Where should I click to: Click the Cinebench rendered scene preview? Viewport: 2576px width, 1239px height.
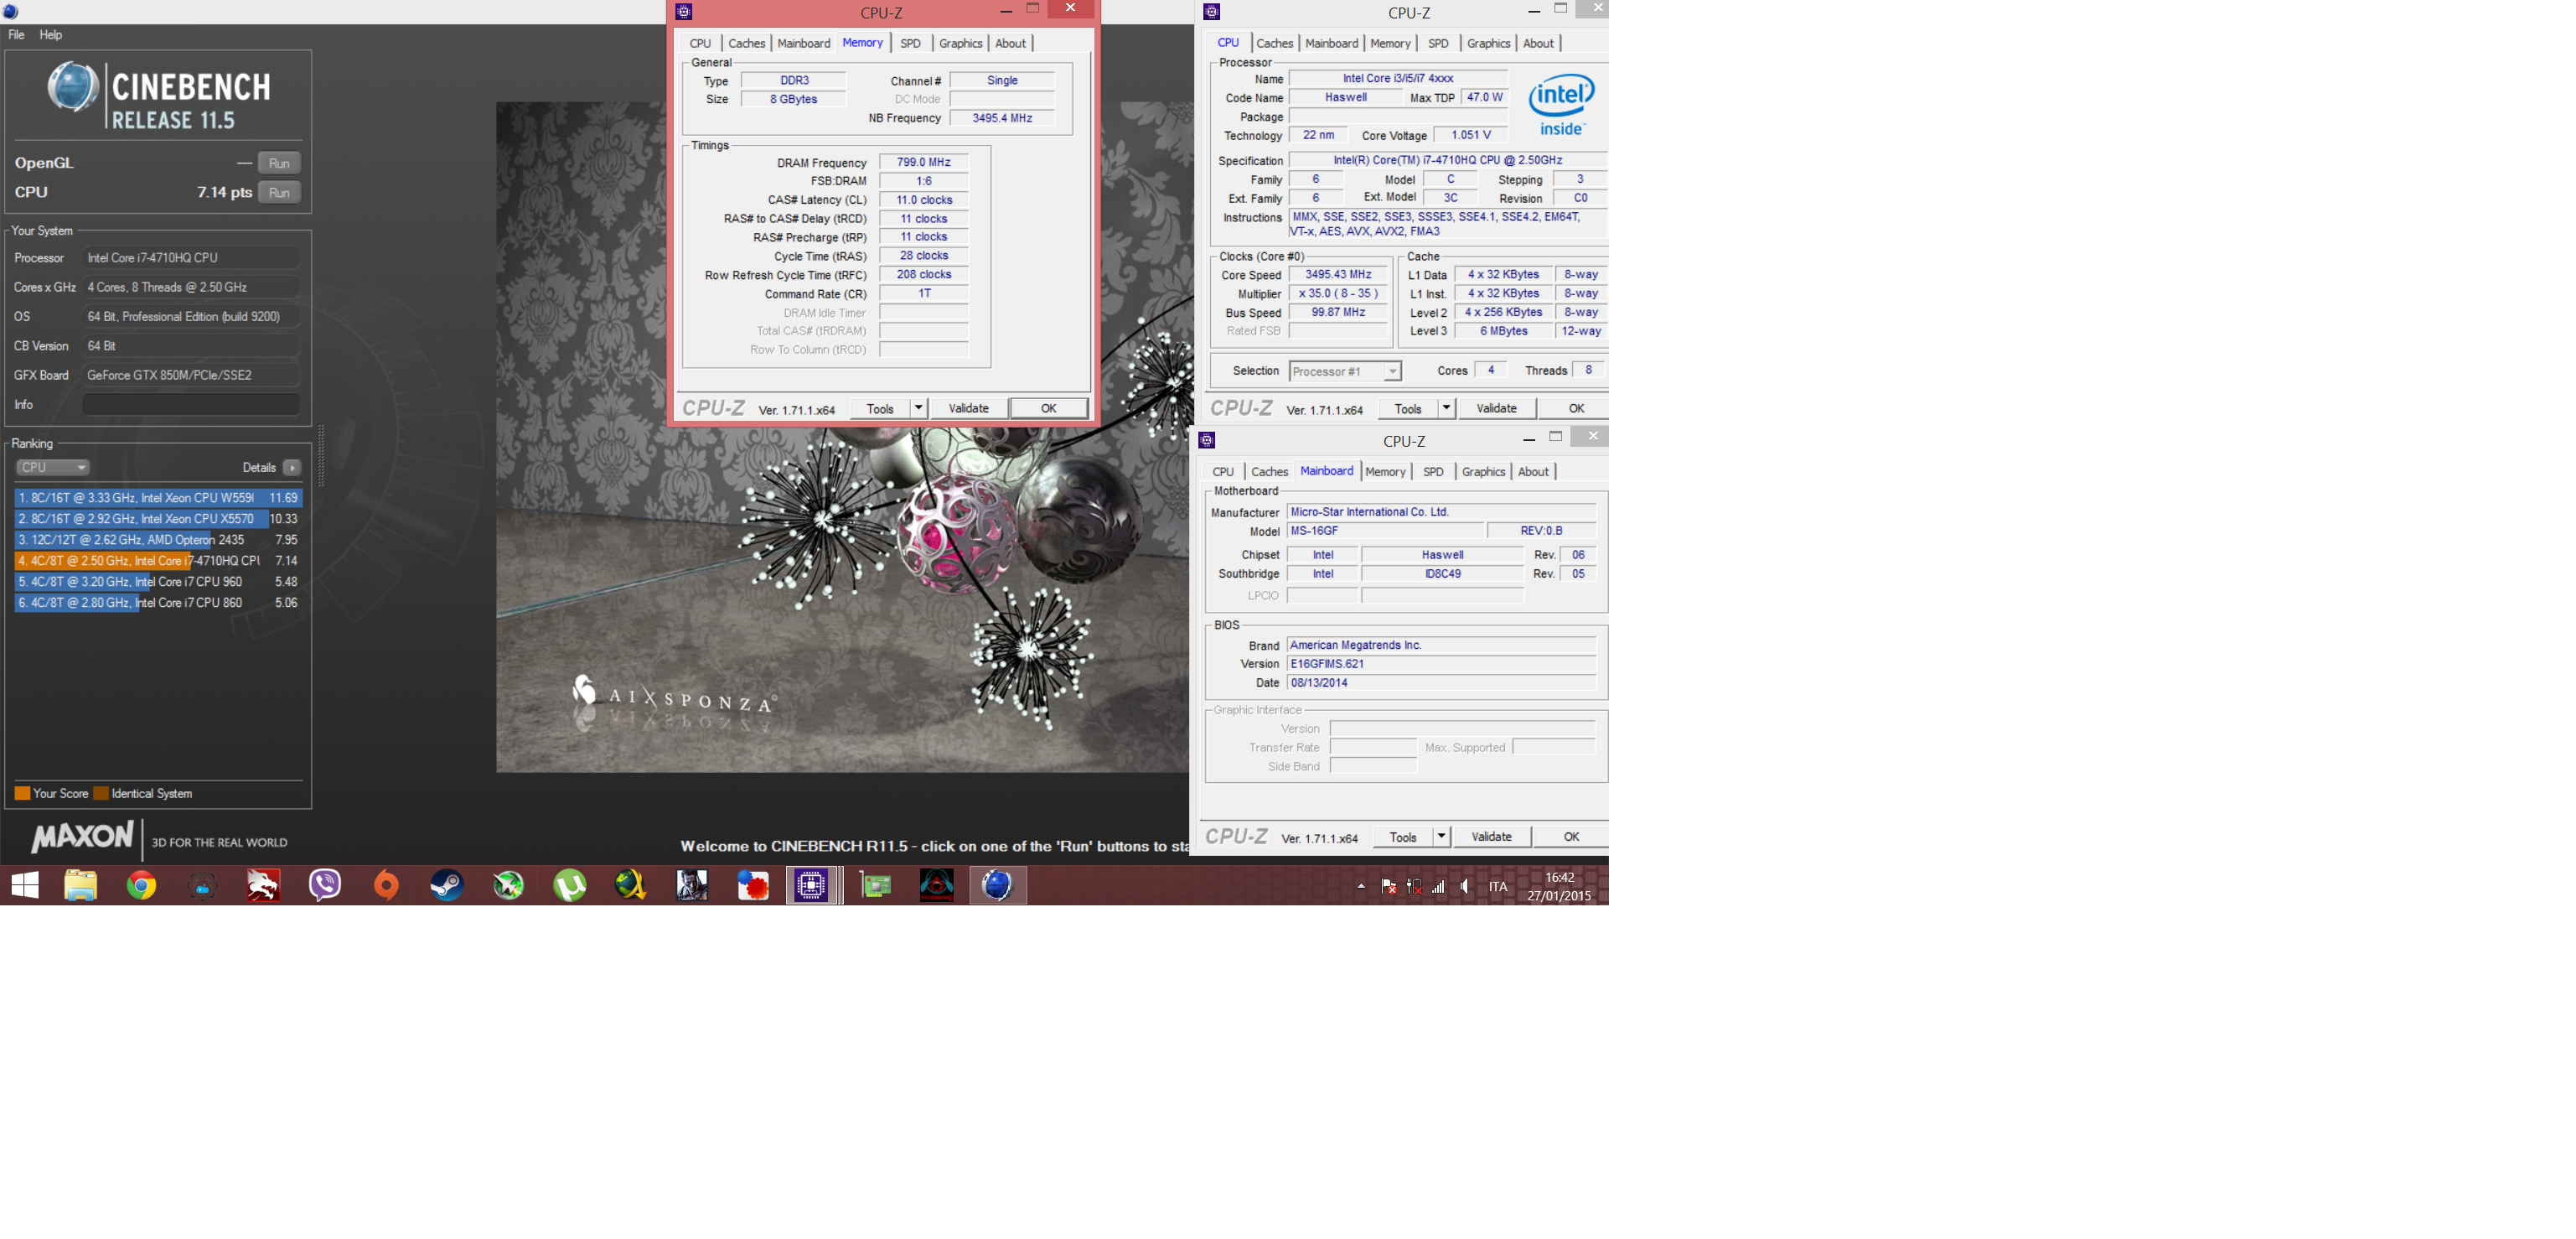coord(843,437)
